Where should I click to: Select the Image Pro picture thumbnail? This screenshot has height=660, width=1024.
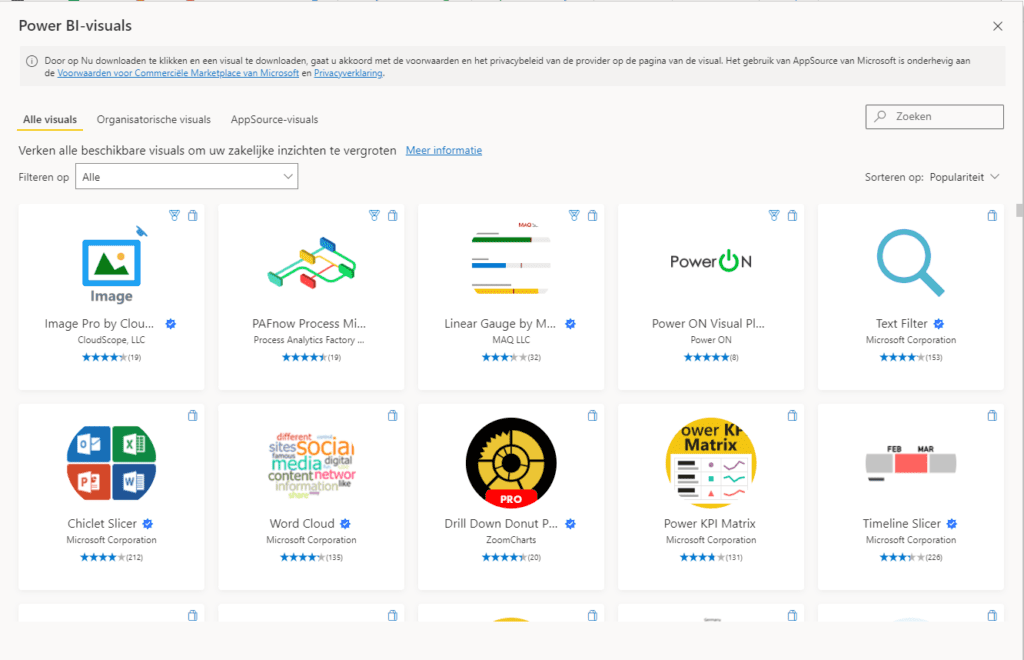click(112, 264)
